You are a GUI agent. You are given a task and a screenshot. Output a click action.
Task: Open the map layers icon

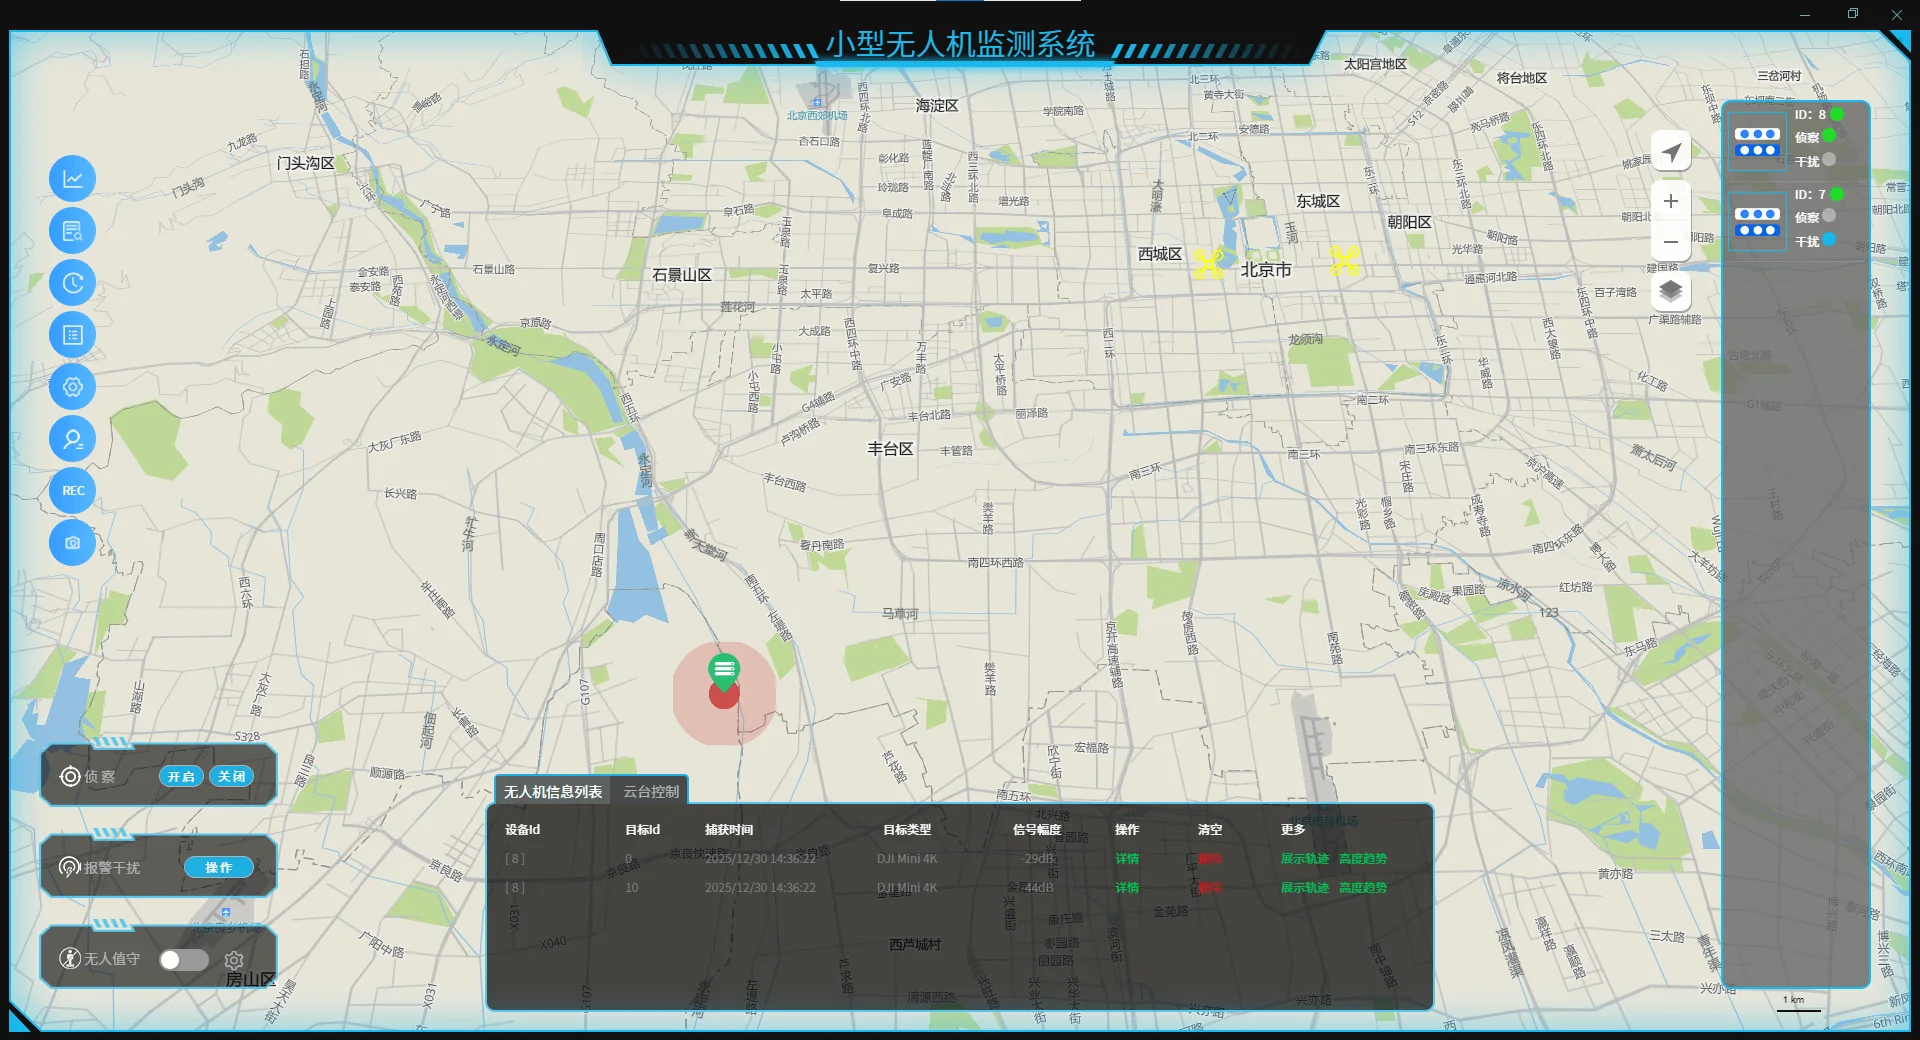click(1671, 292)
